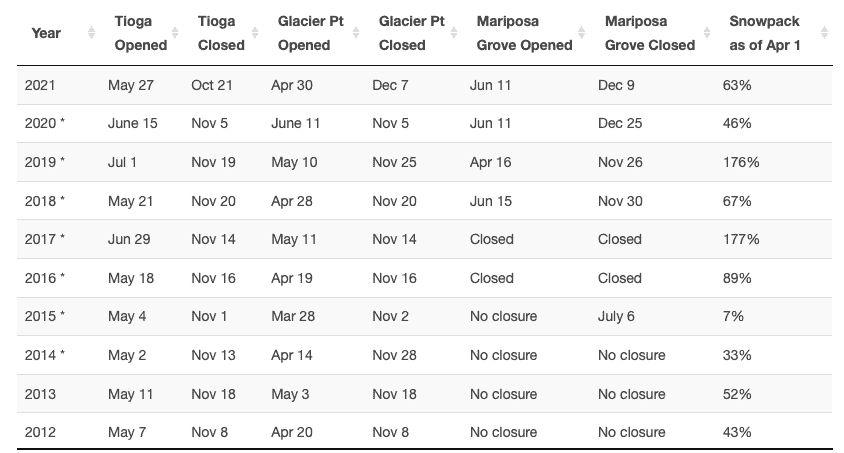Select the Snowpack as of Apr 1 header

765,33
